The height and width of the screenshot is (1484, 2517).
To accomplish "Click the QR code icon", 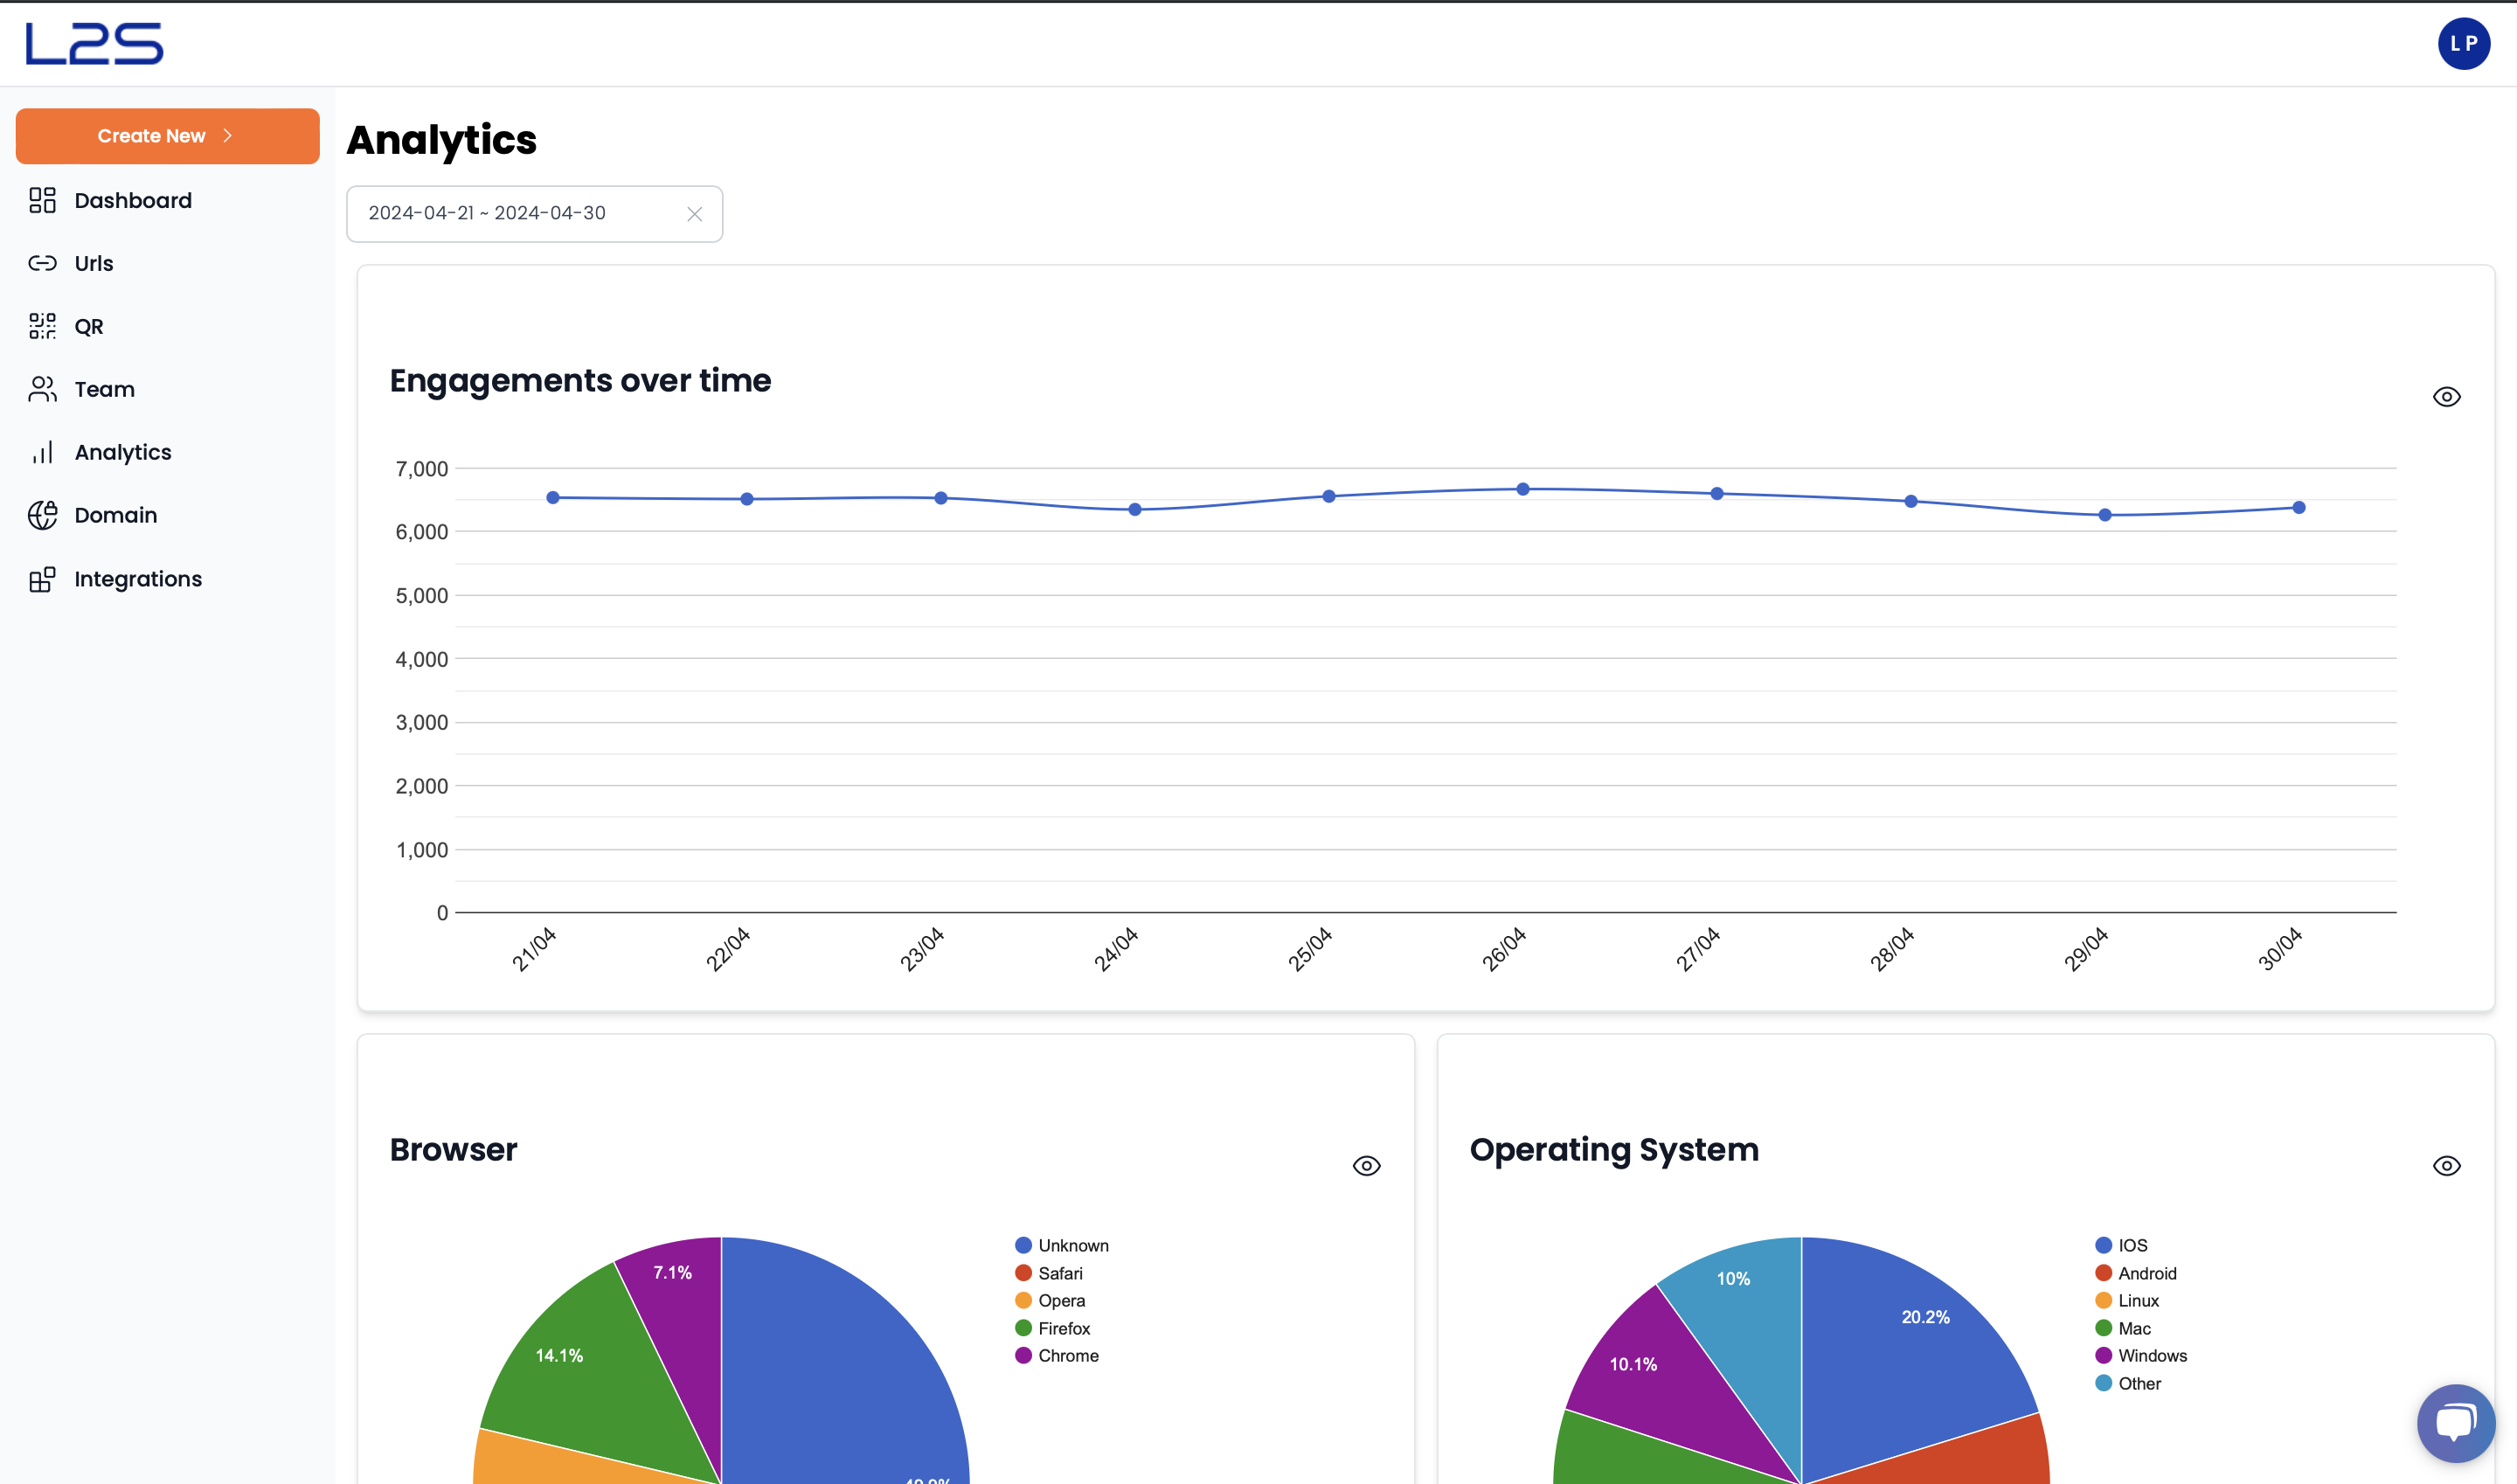I will point(42,326).
